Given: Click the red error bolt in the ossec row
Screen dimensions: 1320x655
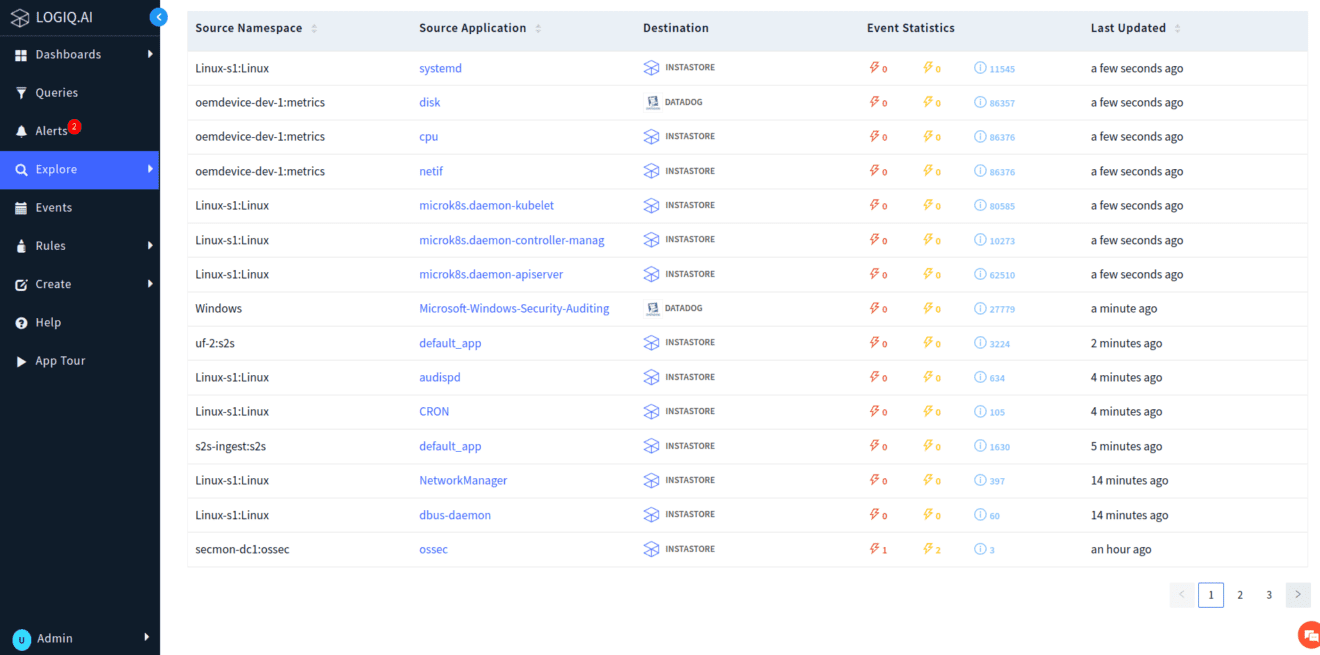Looking at the screenshot, I should click(x=874, y=549).
